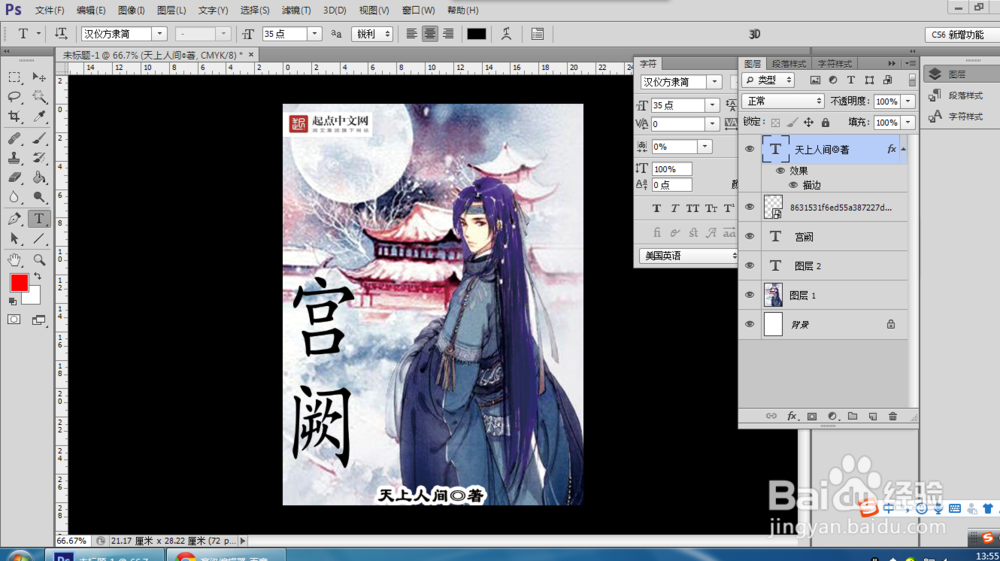Hide the 8631531f6ed55a387227d smart object layer

point(749,207)
